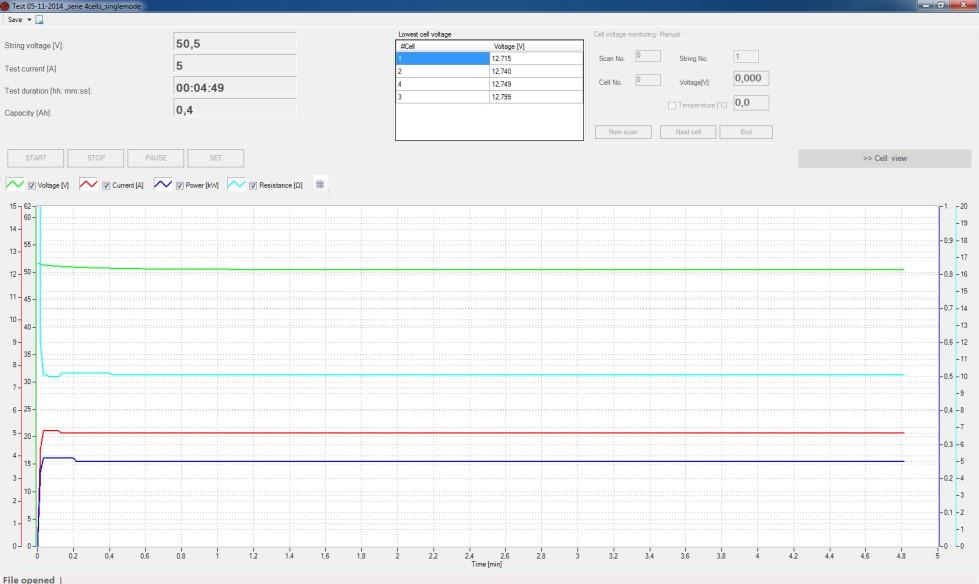Screen dimensions: 979x584
Task: Click the STOP button
Action: 96,158
